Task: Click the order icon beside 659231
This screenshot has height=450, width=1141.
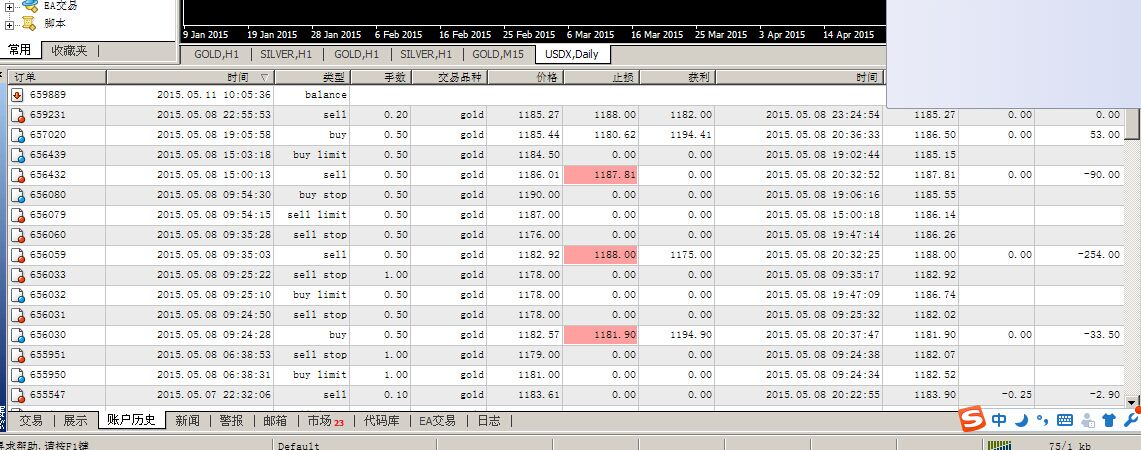Action: coord(17,115)
